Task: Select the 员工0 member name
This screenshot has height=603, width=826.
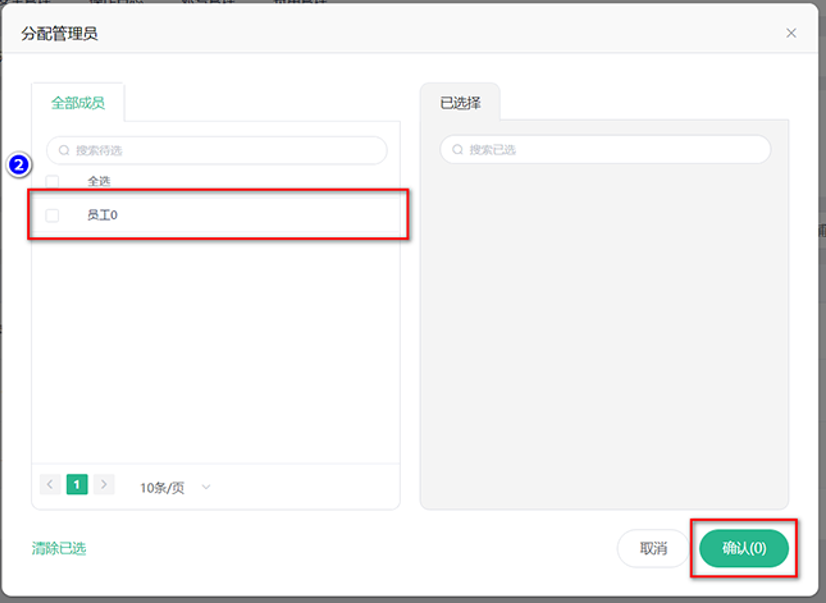Action: click(102, 215)
